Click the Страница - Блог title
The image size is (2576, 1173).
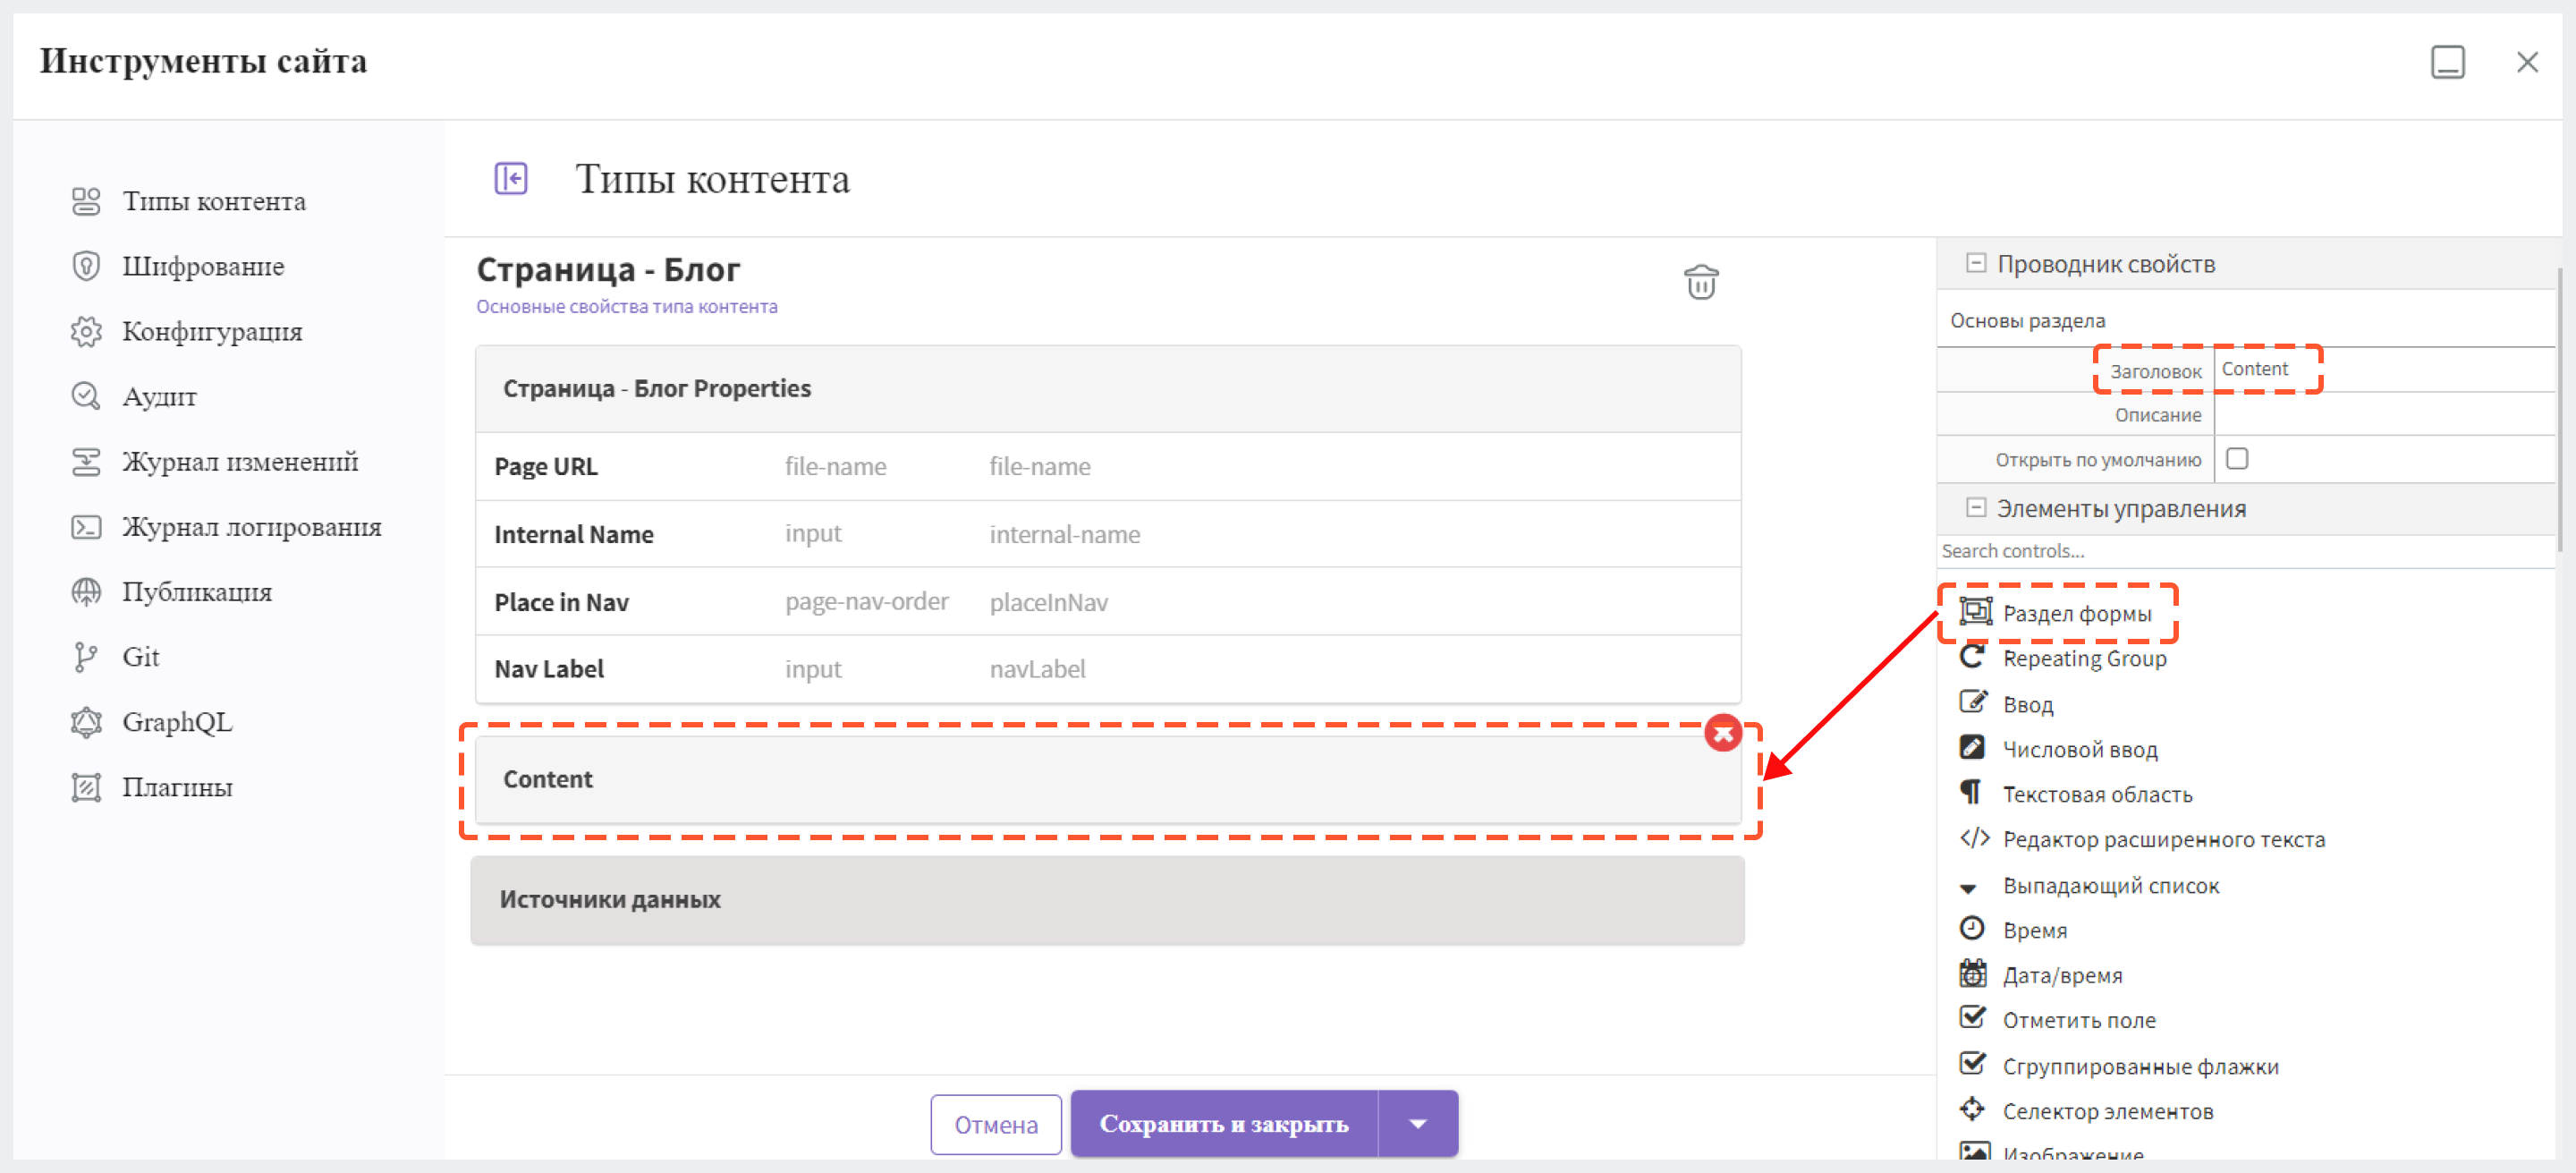pyautogui.click(x=608, y=269)
